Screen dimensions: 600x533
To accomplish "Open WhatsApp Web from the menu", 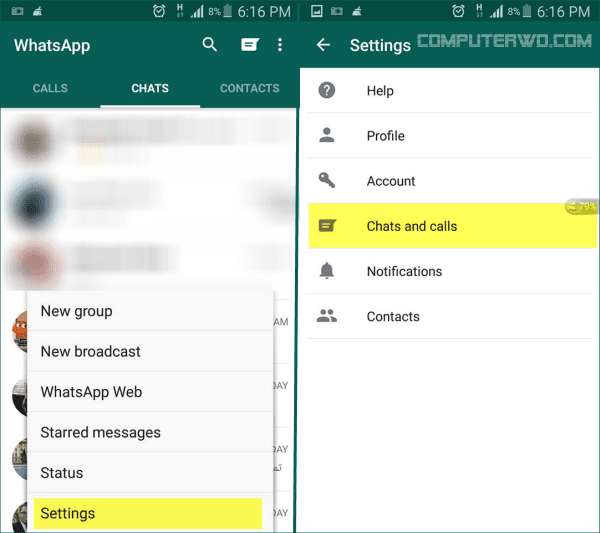I will [150, 392].
